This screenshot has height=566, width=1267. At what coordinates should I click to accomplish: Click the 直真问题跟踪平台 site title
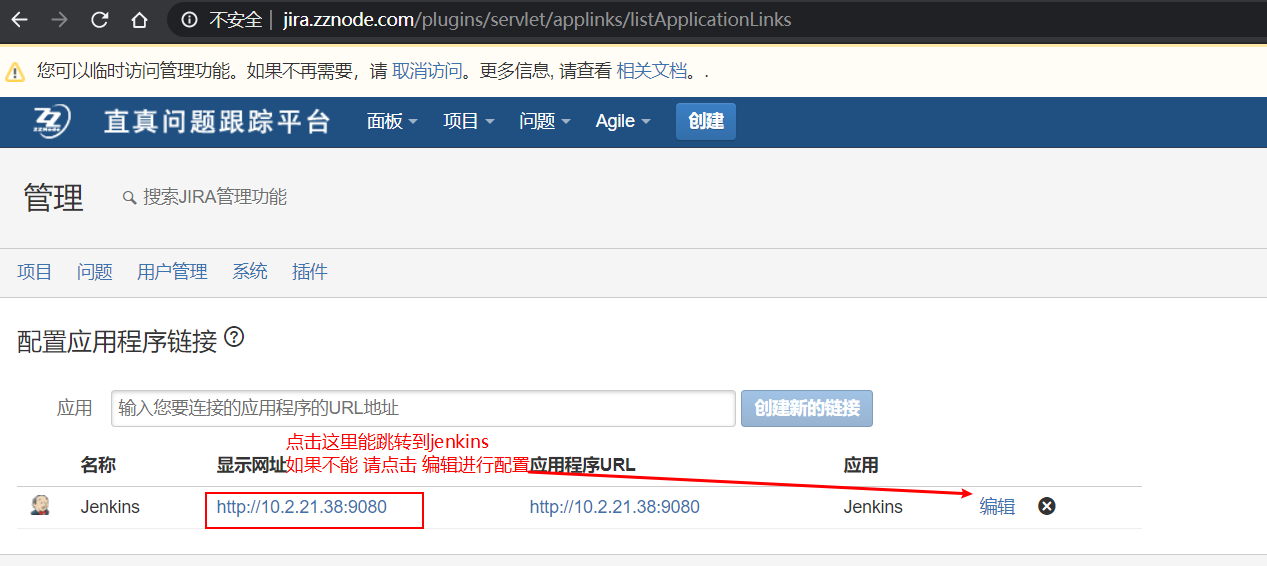(217, 122)
